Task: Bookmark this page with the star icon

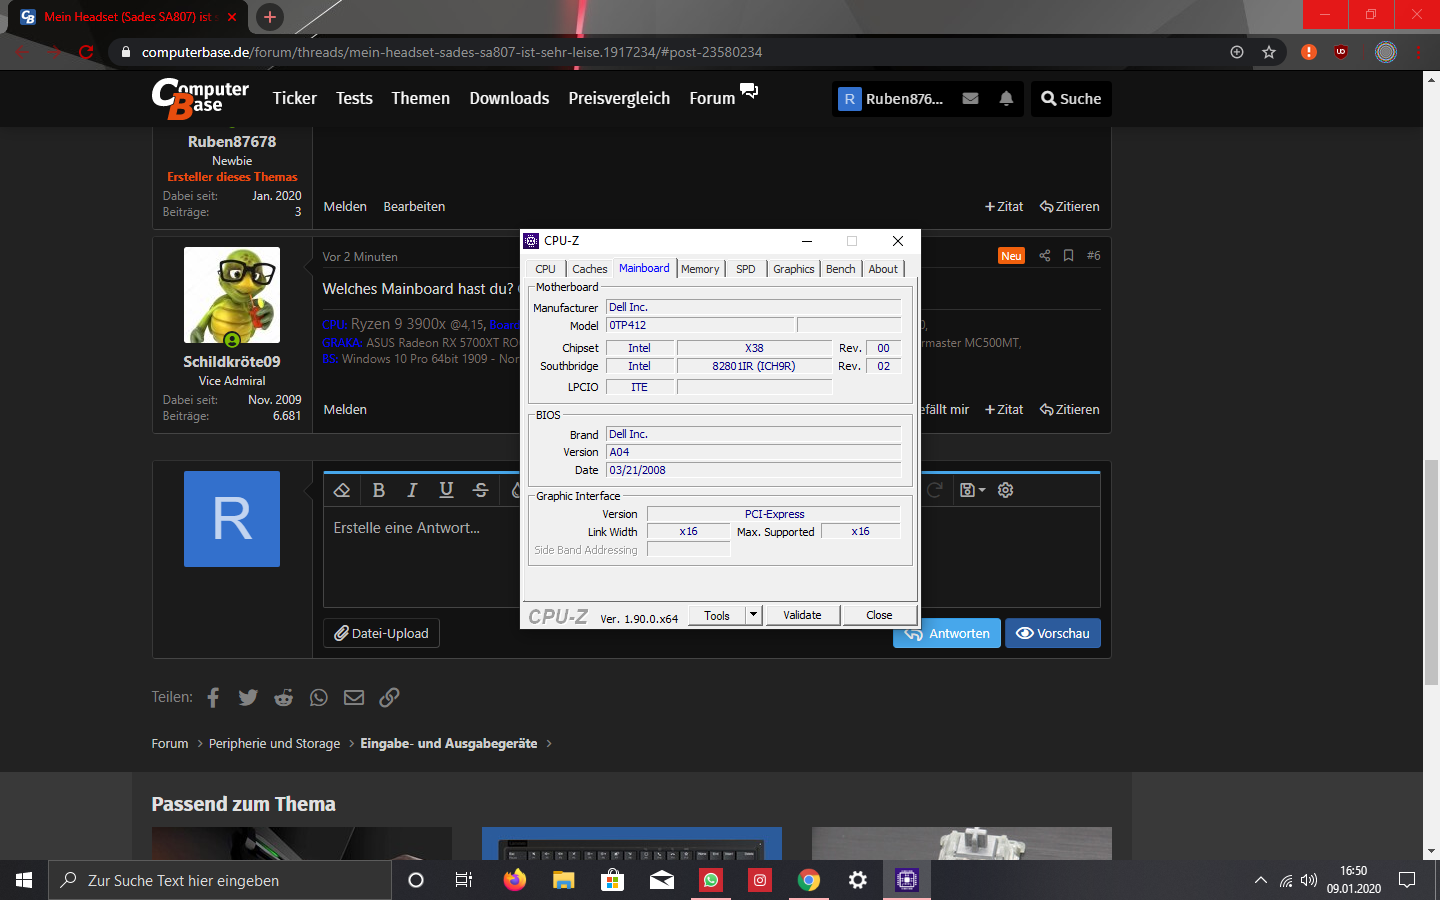Action: pos(1269,52)
